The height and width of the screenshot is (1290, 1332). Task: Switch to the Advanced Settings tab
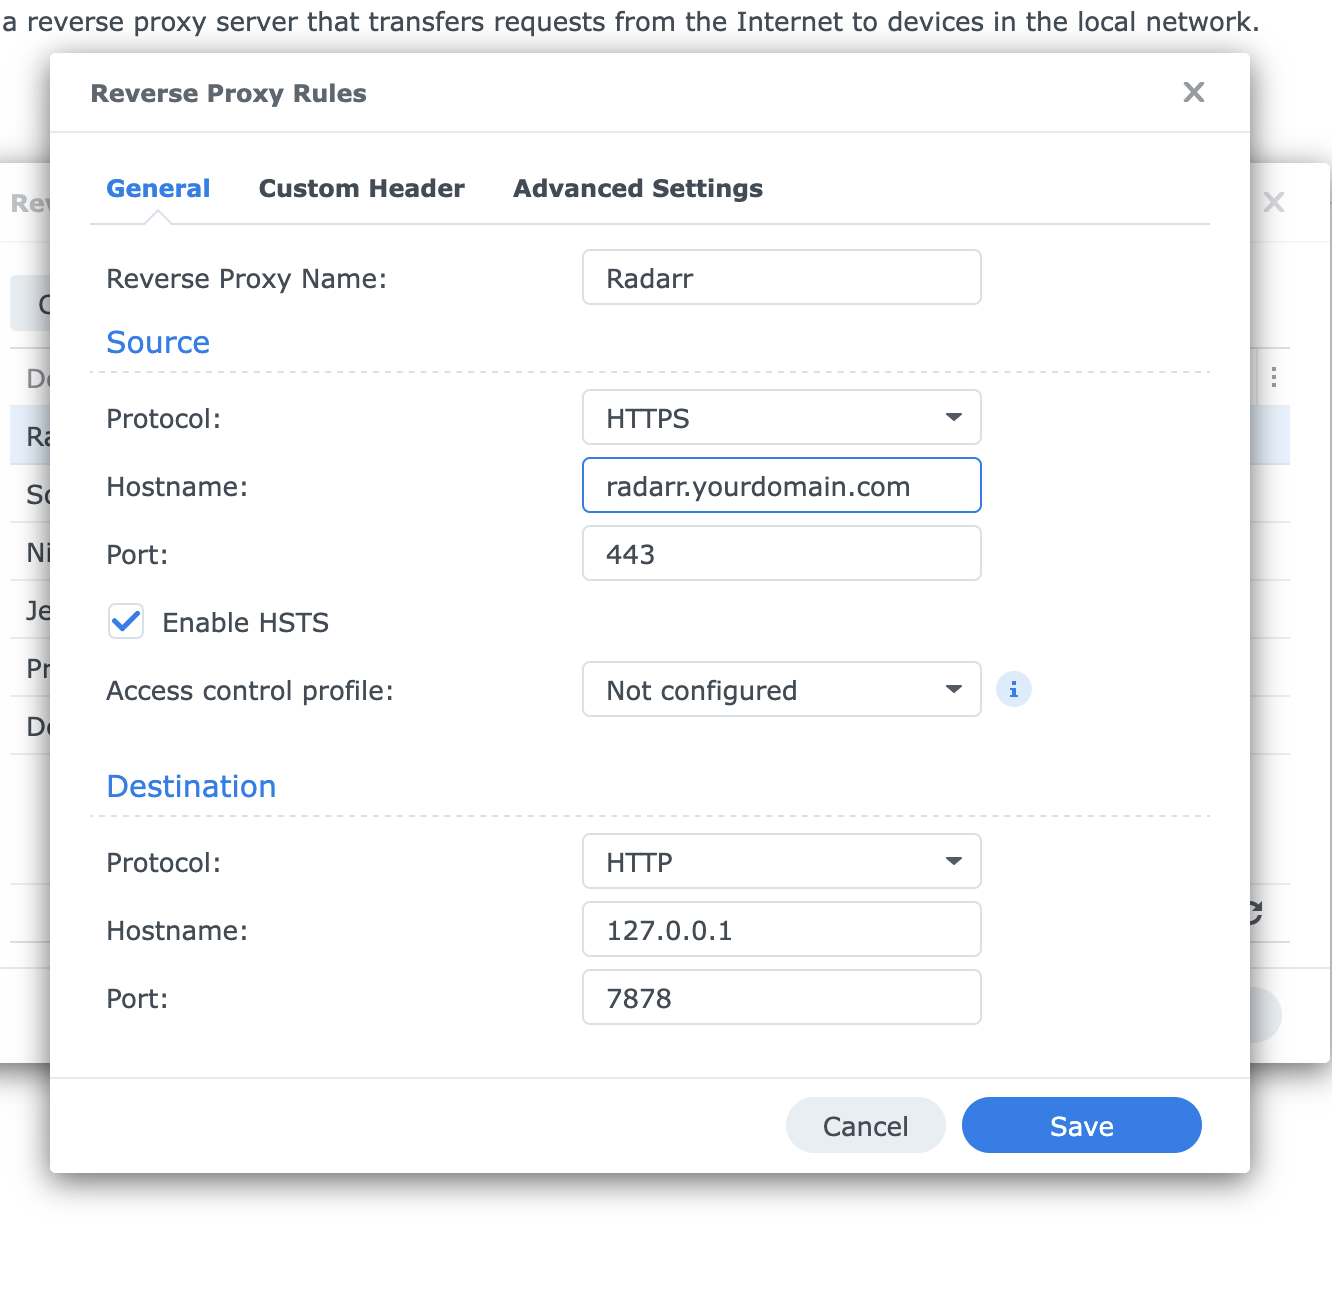click(637, 188)
